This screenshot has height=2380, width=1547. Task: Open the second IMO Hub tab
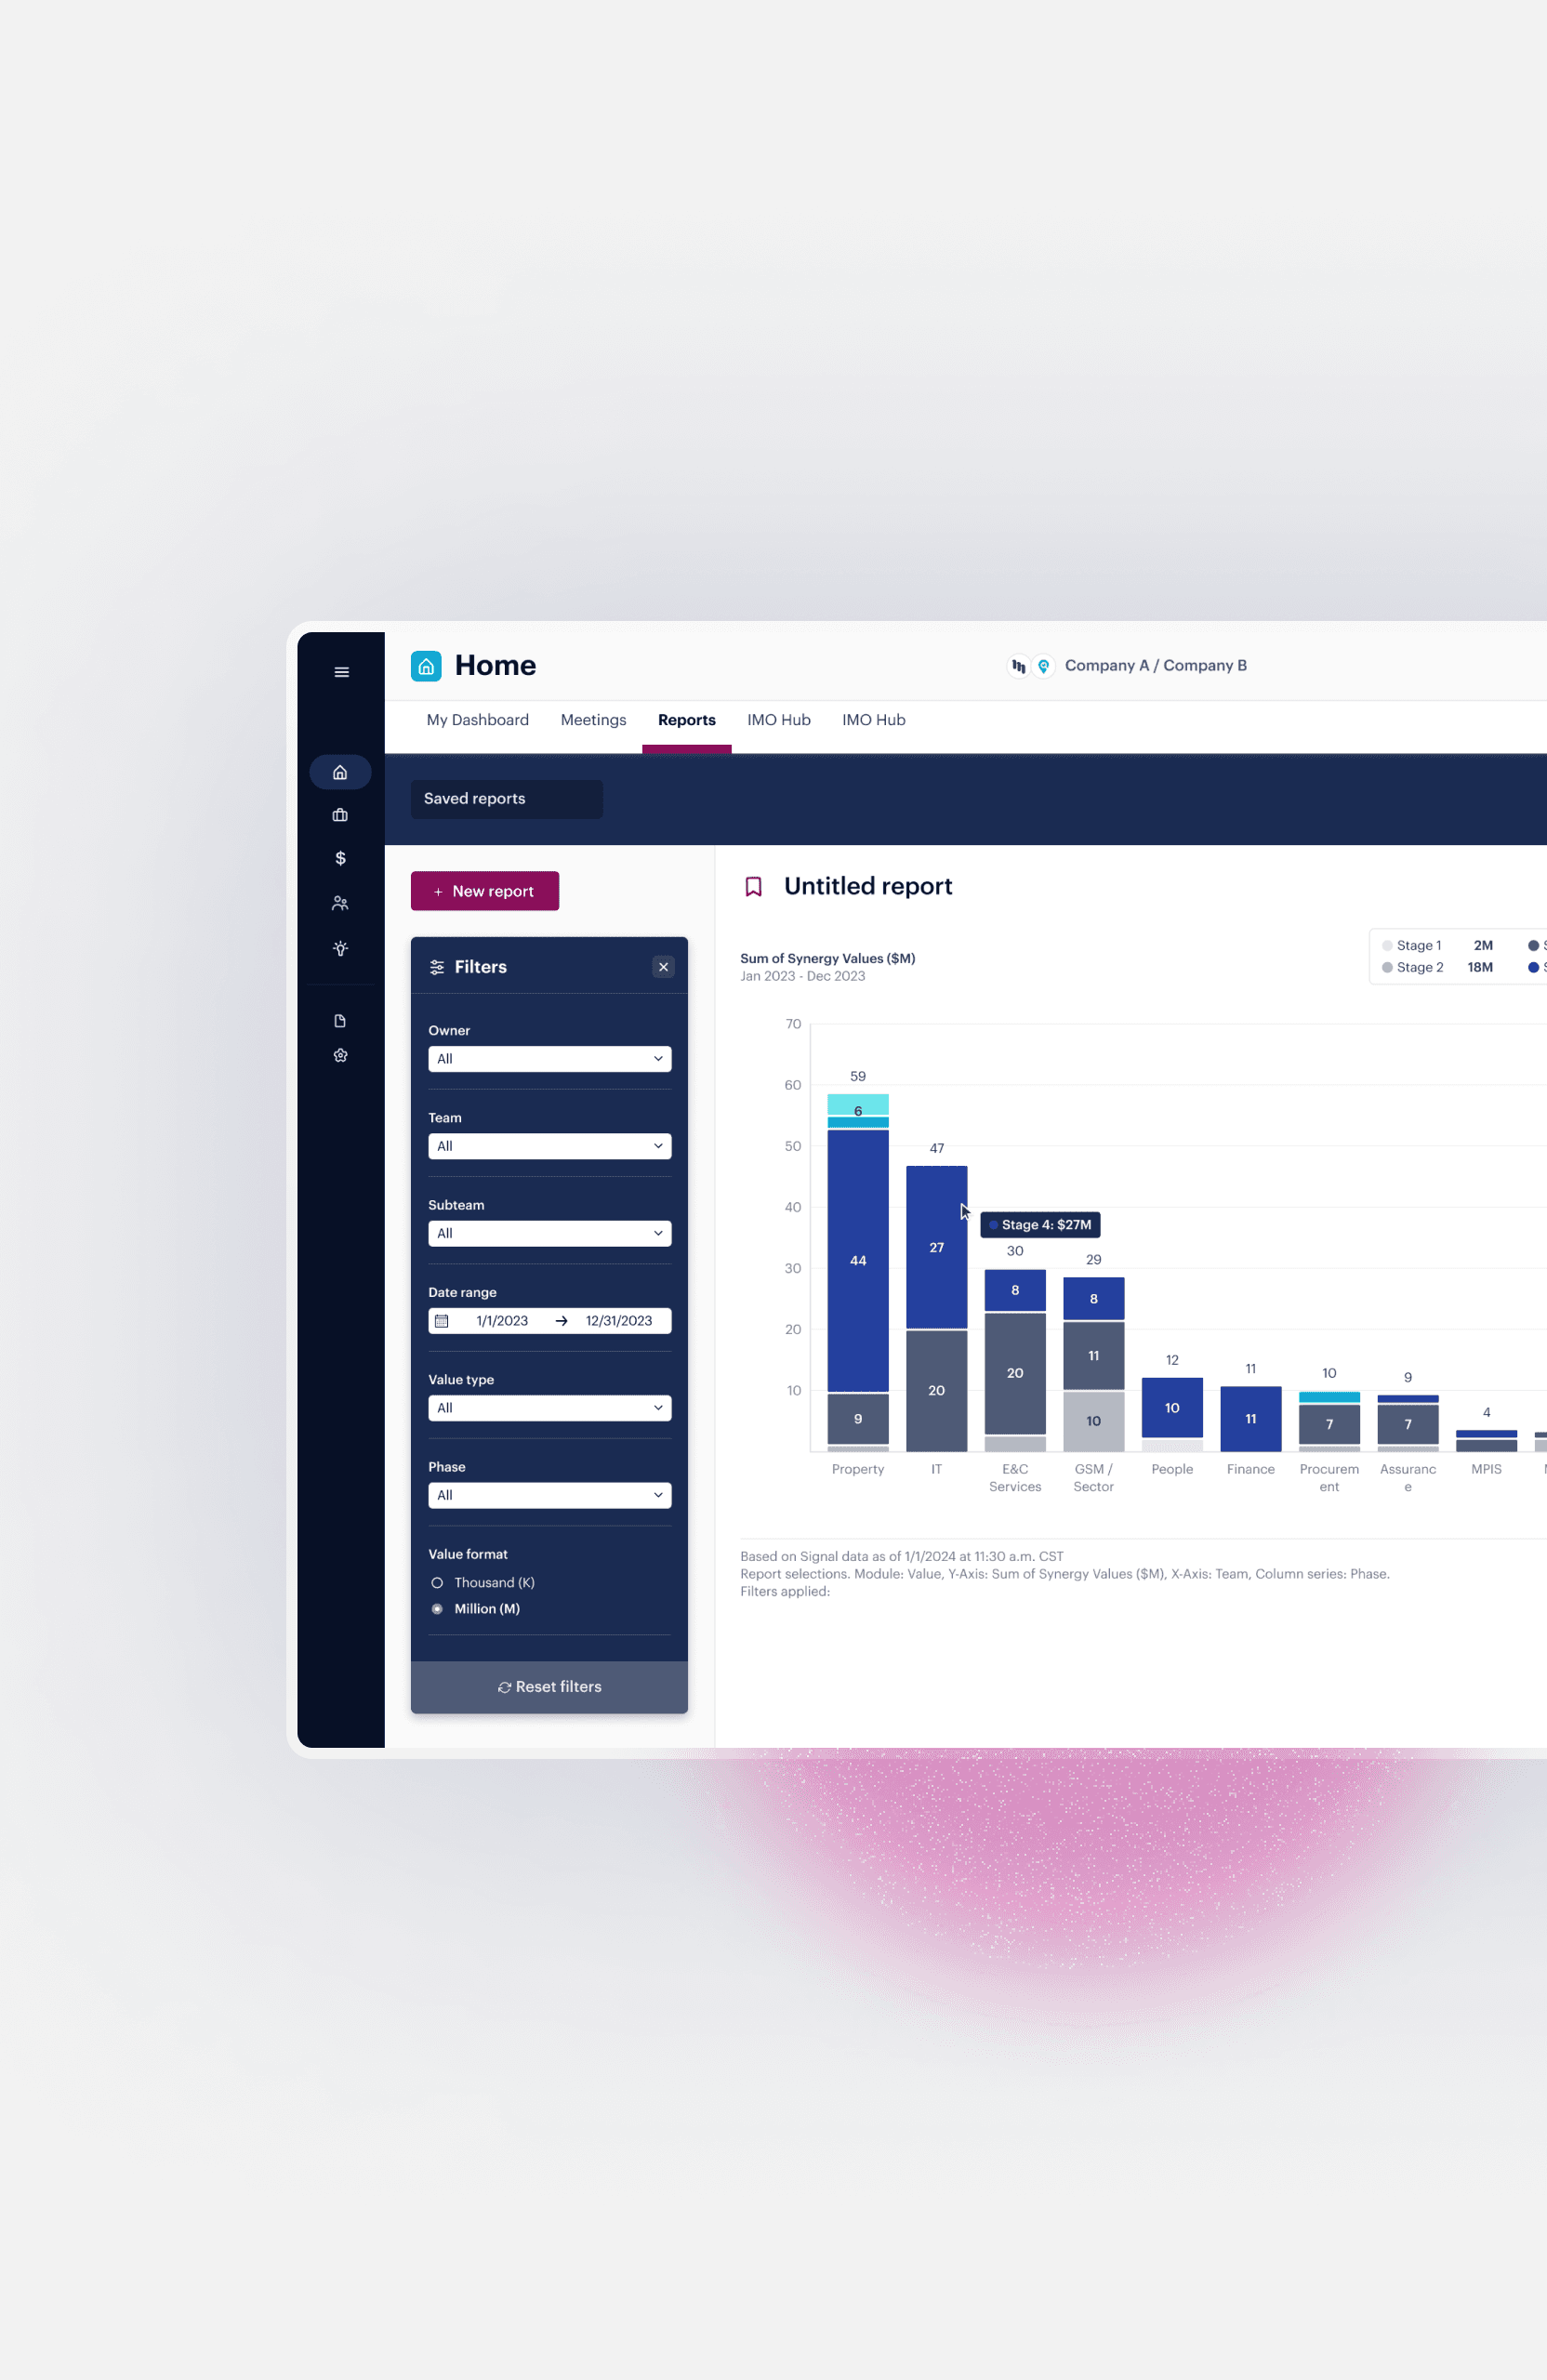point(874,720)
